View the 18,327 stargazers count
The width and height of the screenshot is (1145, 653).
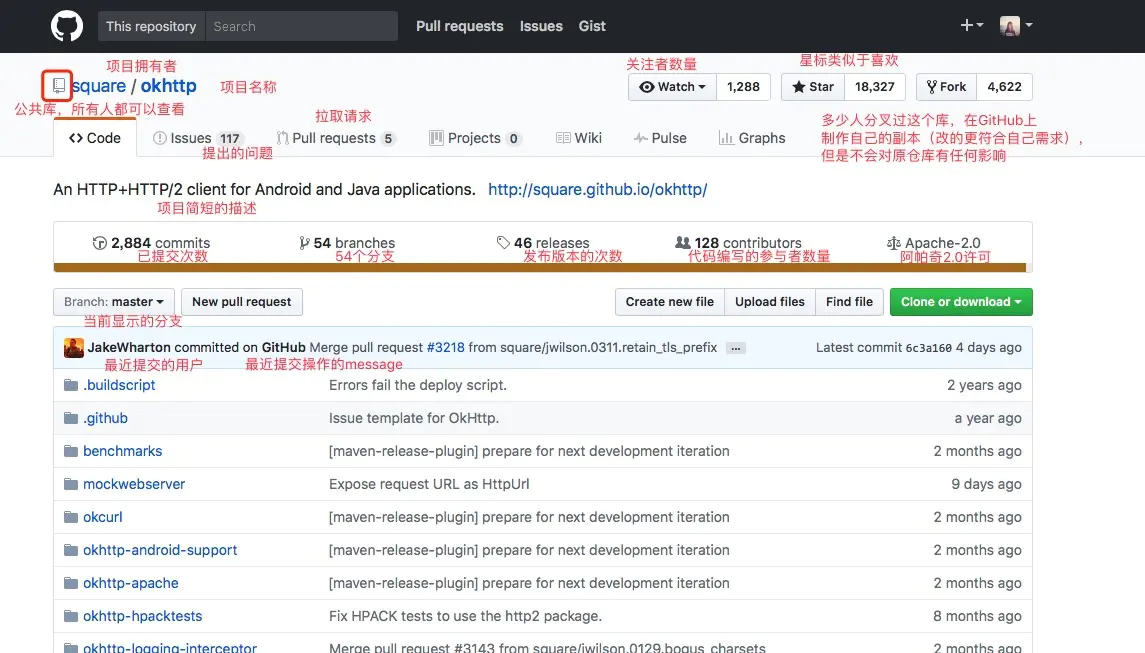(x=875, y=87)
